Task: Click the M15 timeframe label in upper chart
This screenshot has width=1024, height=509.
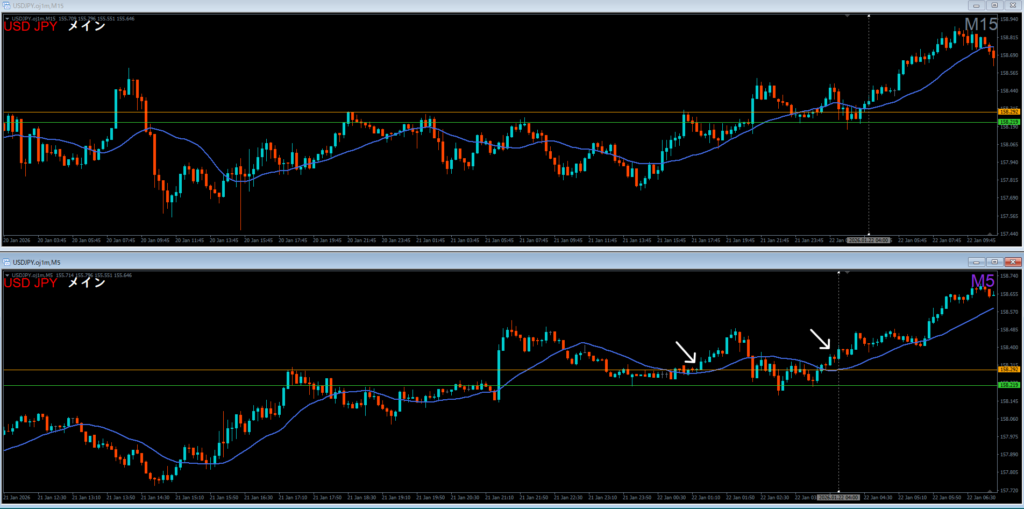Action: (980, 25)
